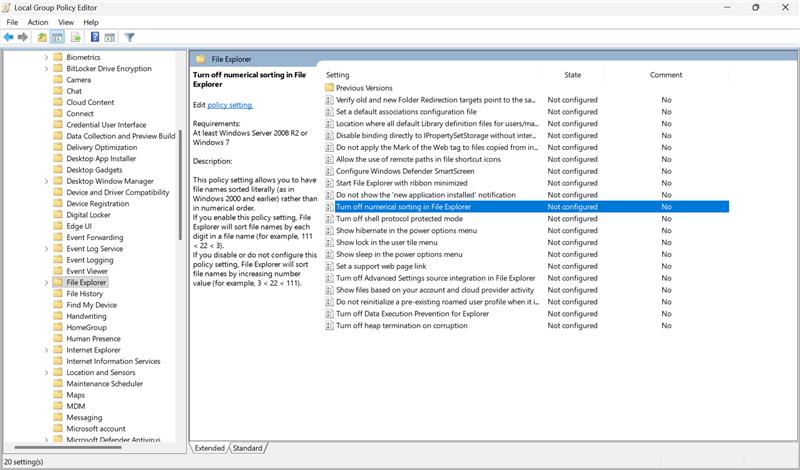Toggle the Show/Hide Console Tree button
This screenshot has width=800, height=470.
[x=57, y=37]
